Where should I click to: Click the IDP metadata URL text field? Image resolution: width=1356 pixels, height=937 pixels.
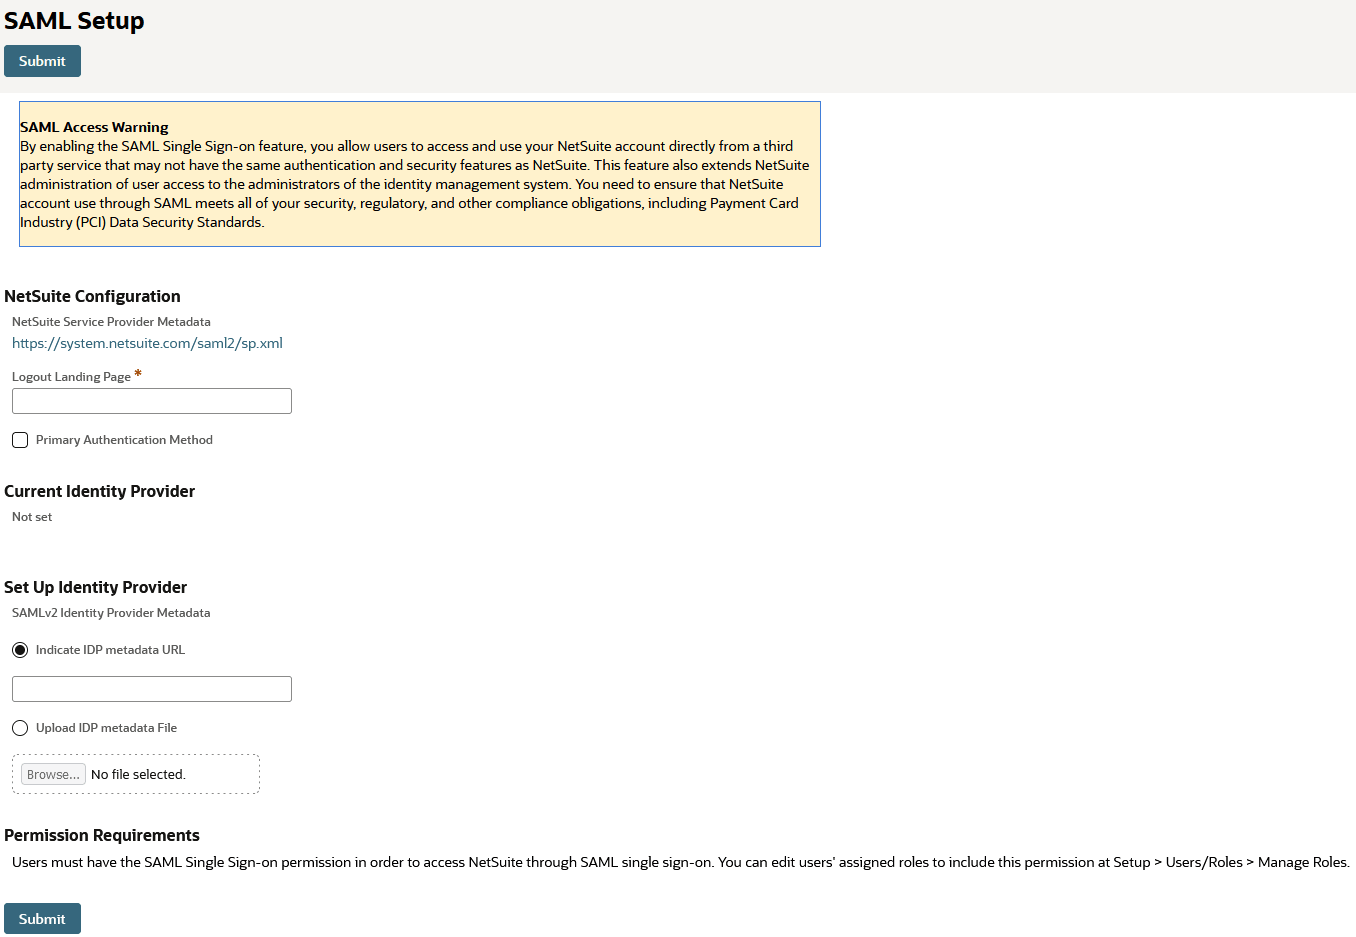pos(152,689)
